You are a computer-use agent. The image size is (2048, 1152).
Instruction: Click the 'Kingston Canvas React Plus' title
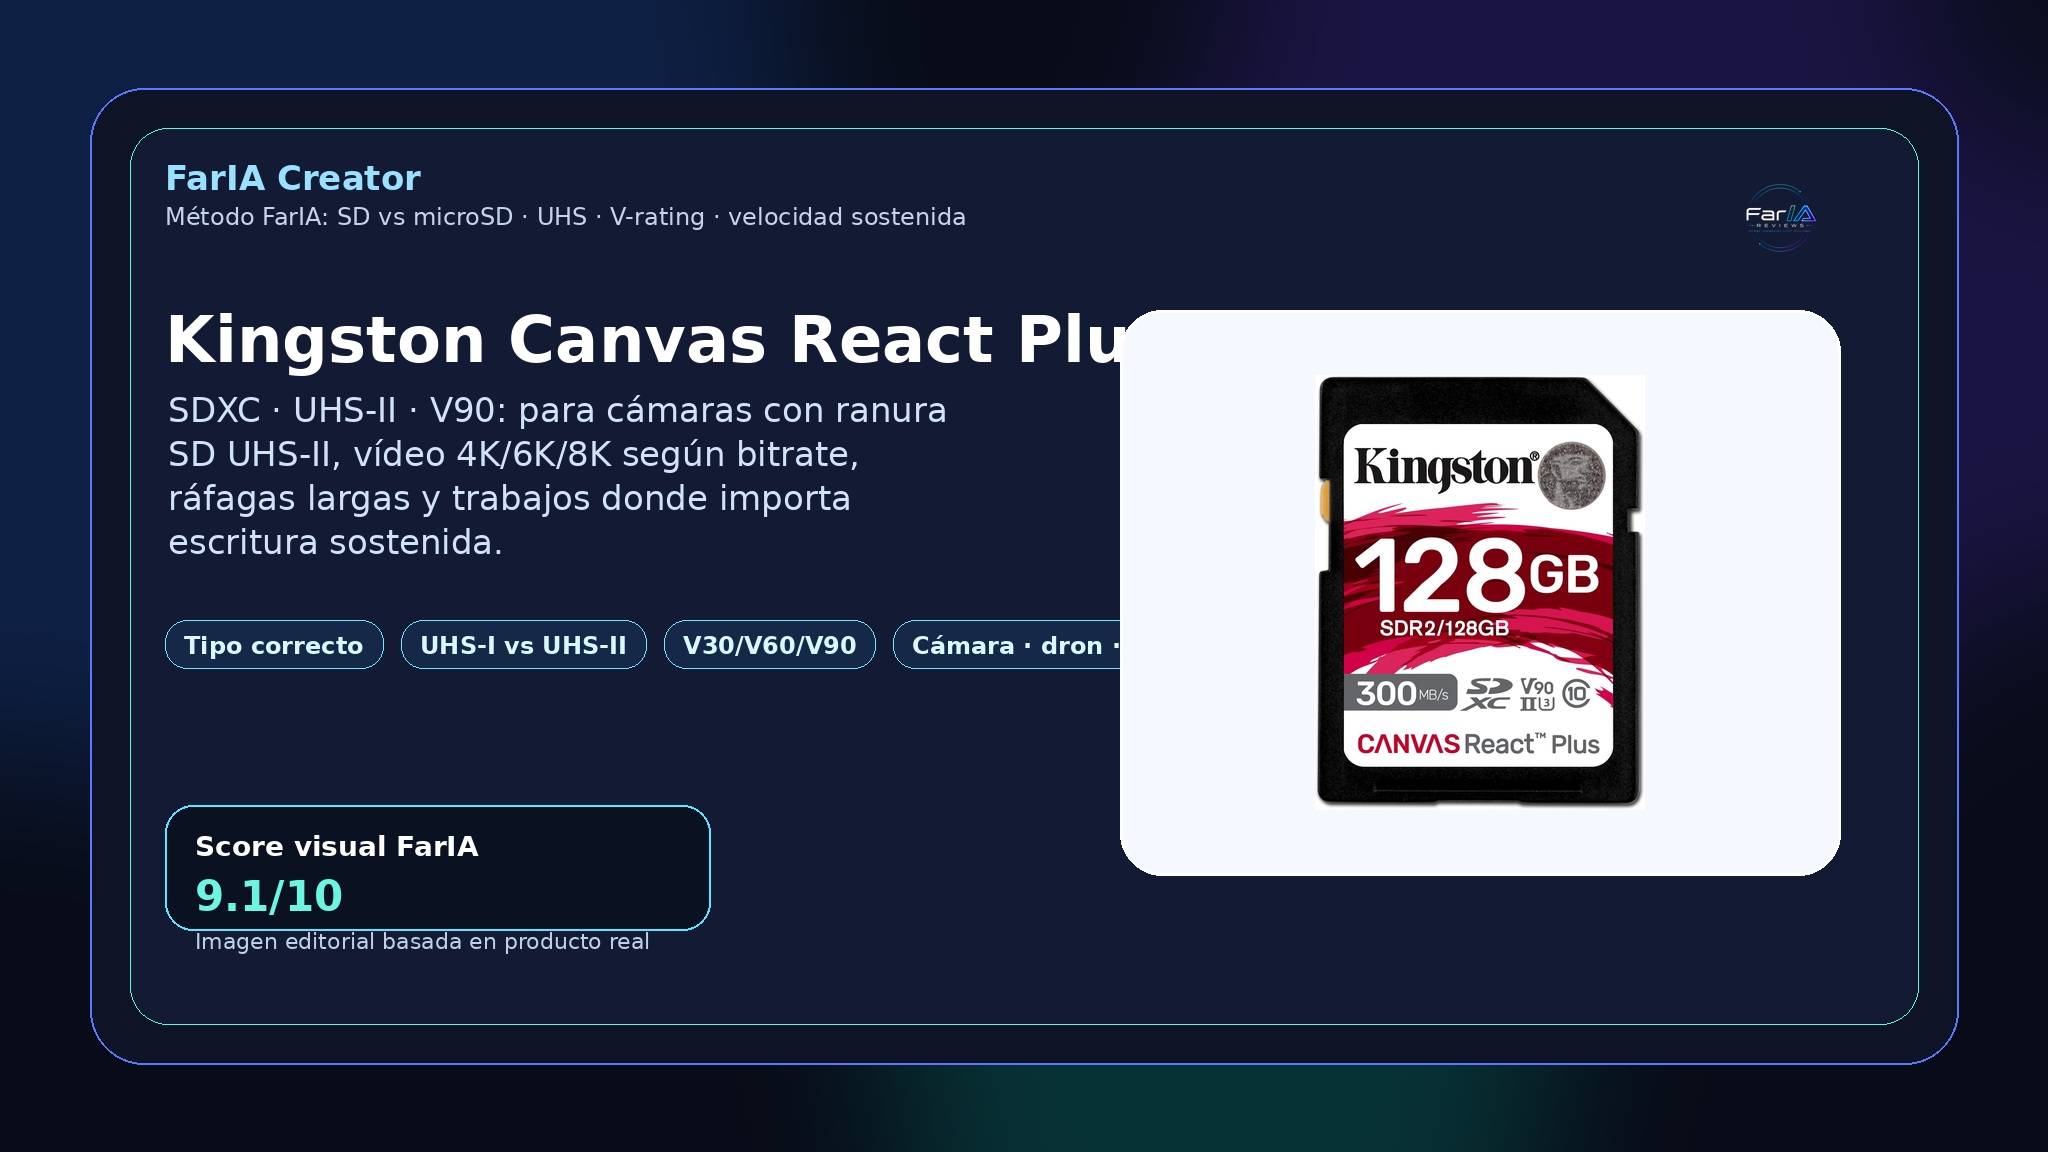tap(645, 340)
